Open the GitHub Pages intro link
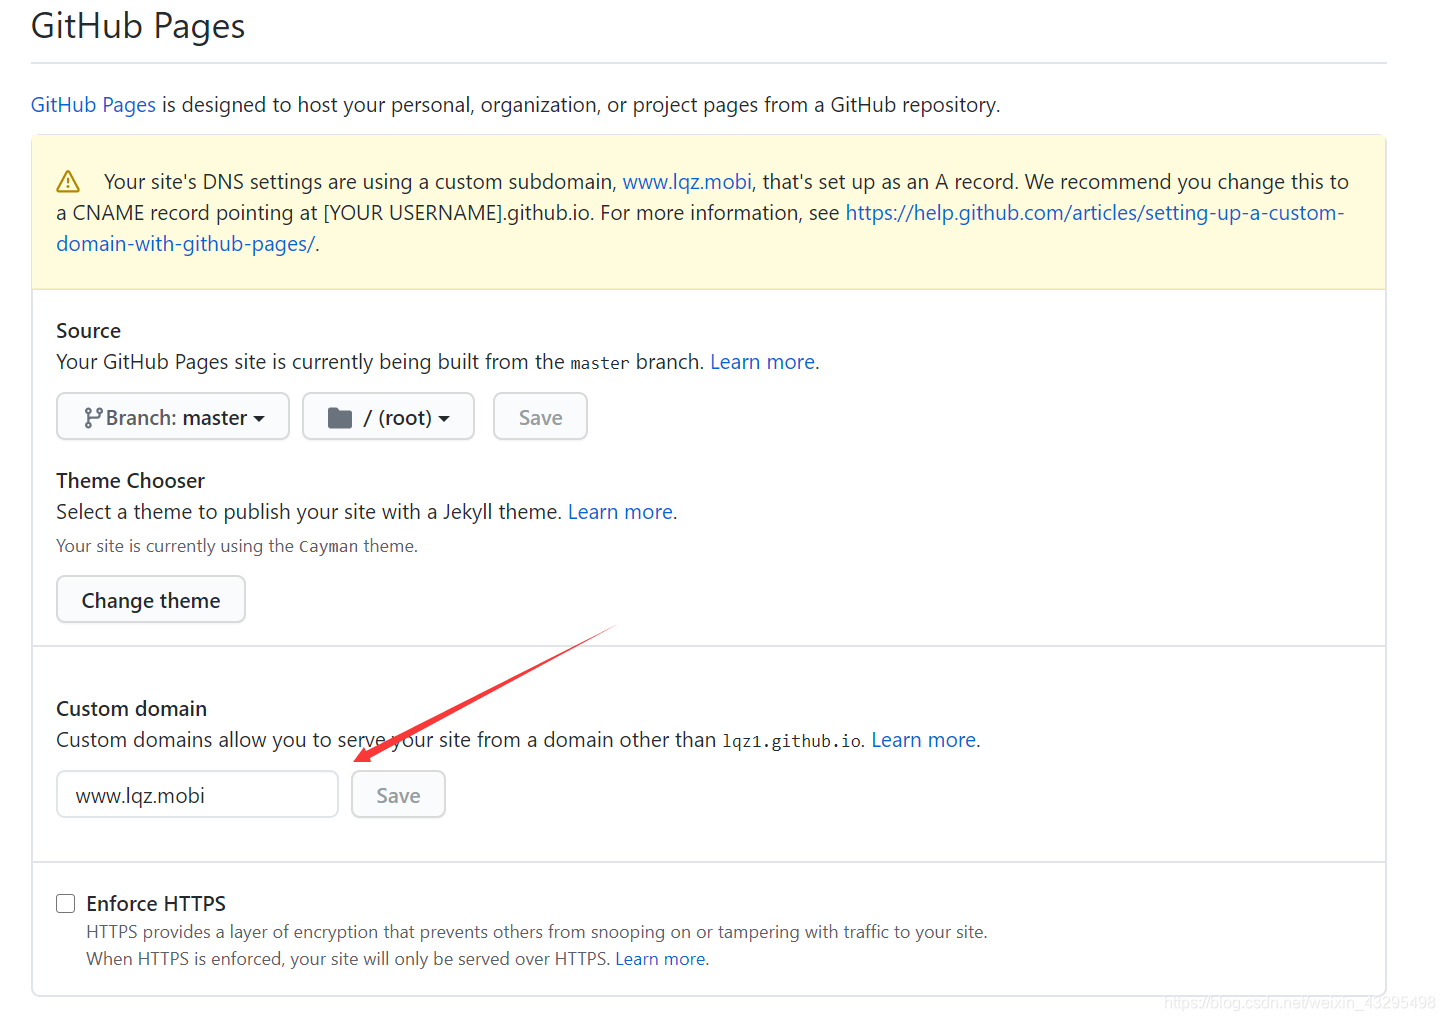 tap(93, 105)
